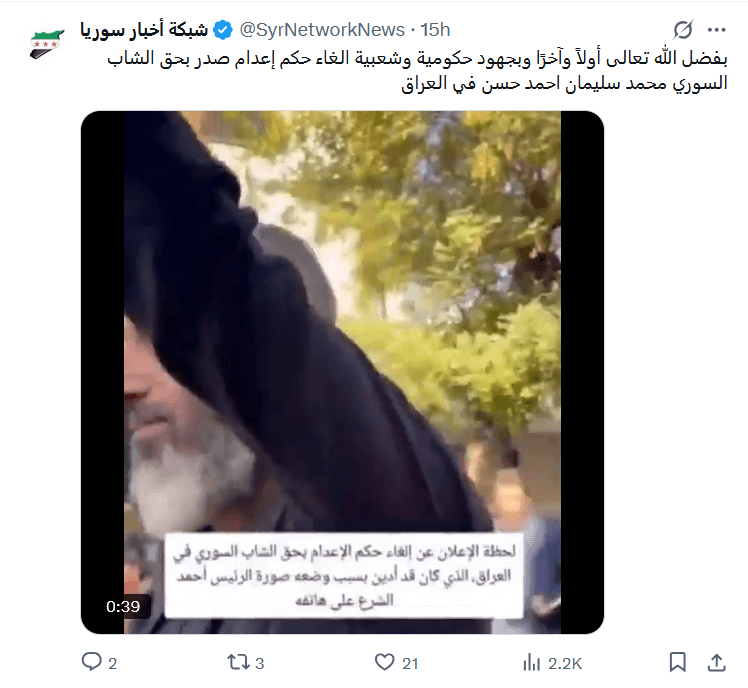Screen dimensions: 748x688
Task: Open the post via the 15h timestamp
Action: (x=435, y=30)
